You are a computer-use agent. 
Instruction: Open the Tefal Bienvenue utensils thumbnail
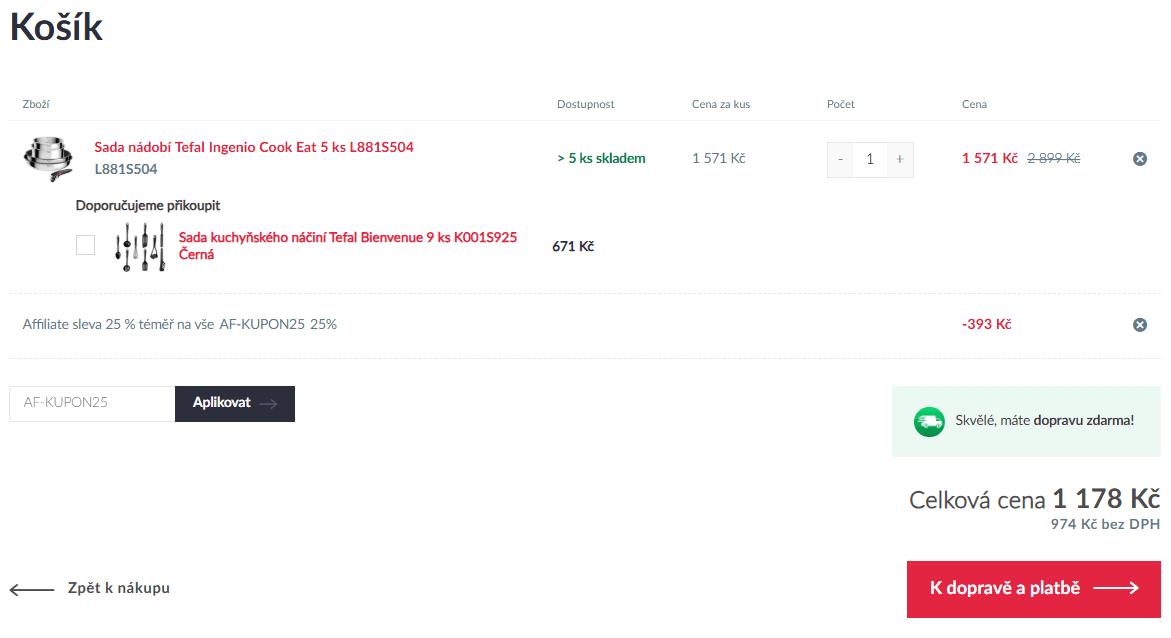pos(140,247)
